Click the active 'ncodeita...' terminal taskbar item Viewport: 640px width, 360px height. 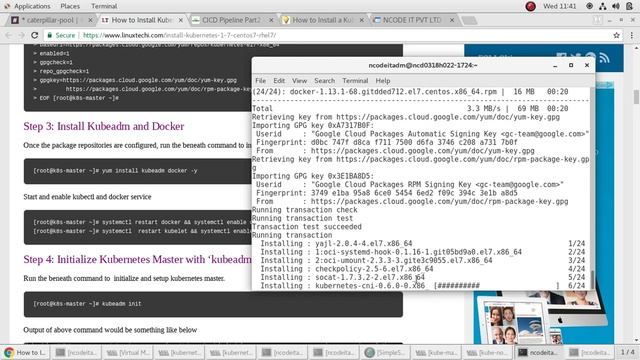(539, 352)
